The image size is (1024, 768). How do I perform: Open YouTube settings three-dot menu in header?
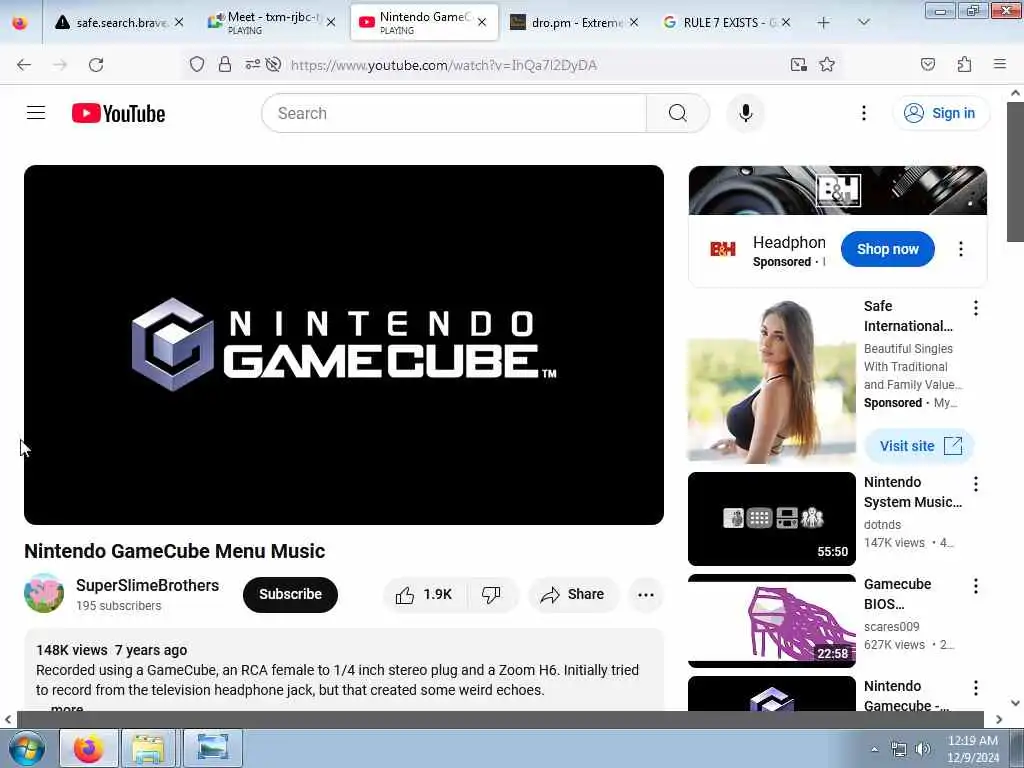coord(863,113)
